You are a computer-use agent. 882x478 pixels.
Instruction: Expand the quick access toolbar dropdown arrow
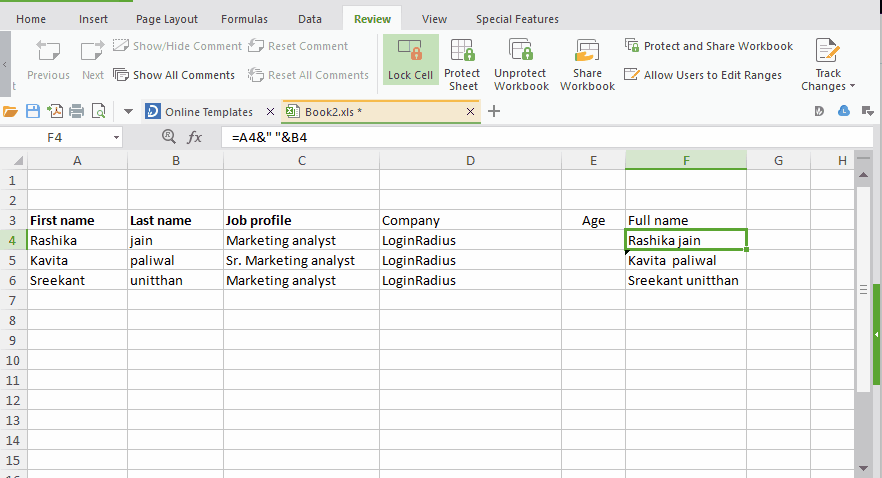[x=128, y=111]
